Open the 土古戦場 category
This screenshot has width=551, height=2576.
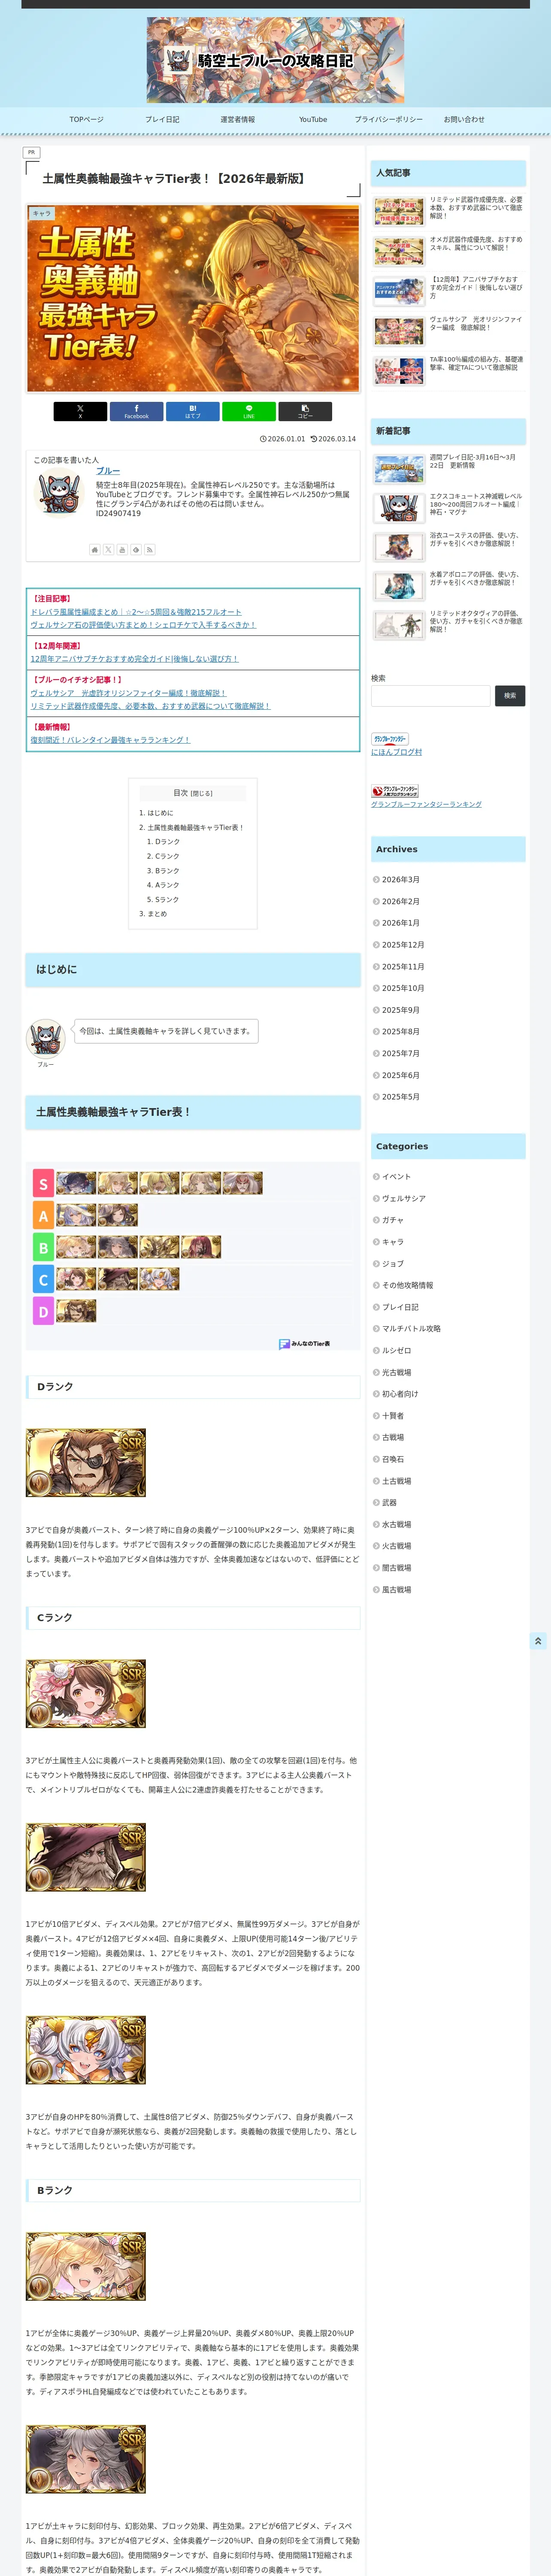[396, 1481]
